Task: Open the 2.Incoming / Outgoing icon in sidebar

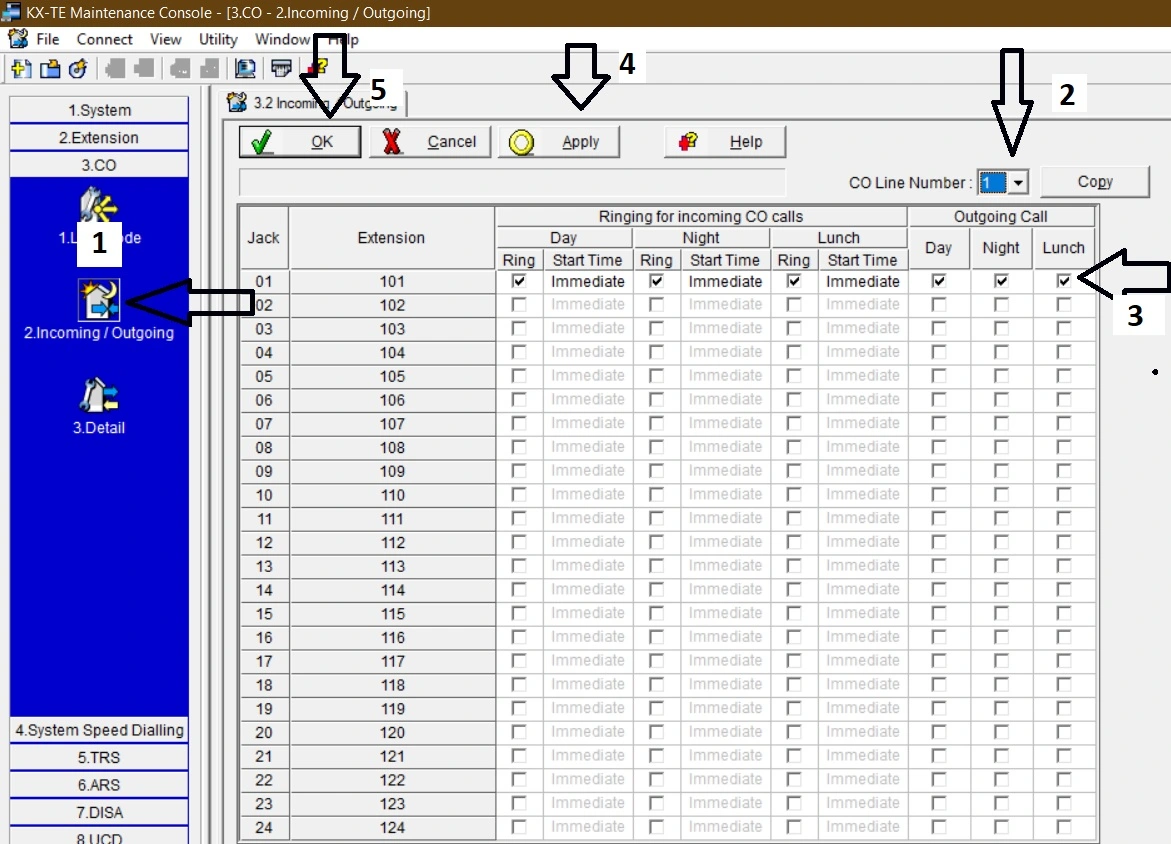Action: tap(99, 300)
